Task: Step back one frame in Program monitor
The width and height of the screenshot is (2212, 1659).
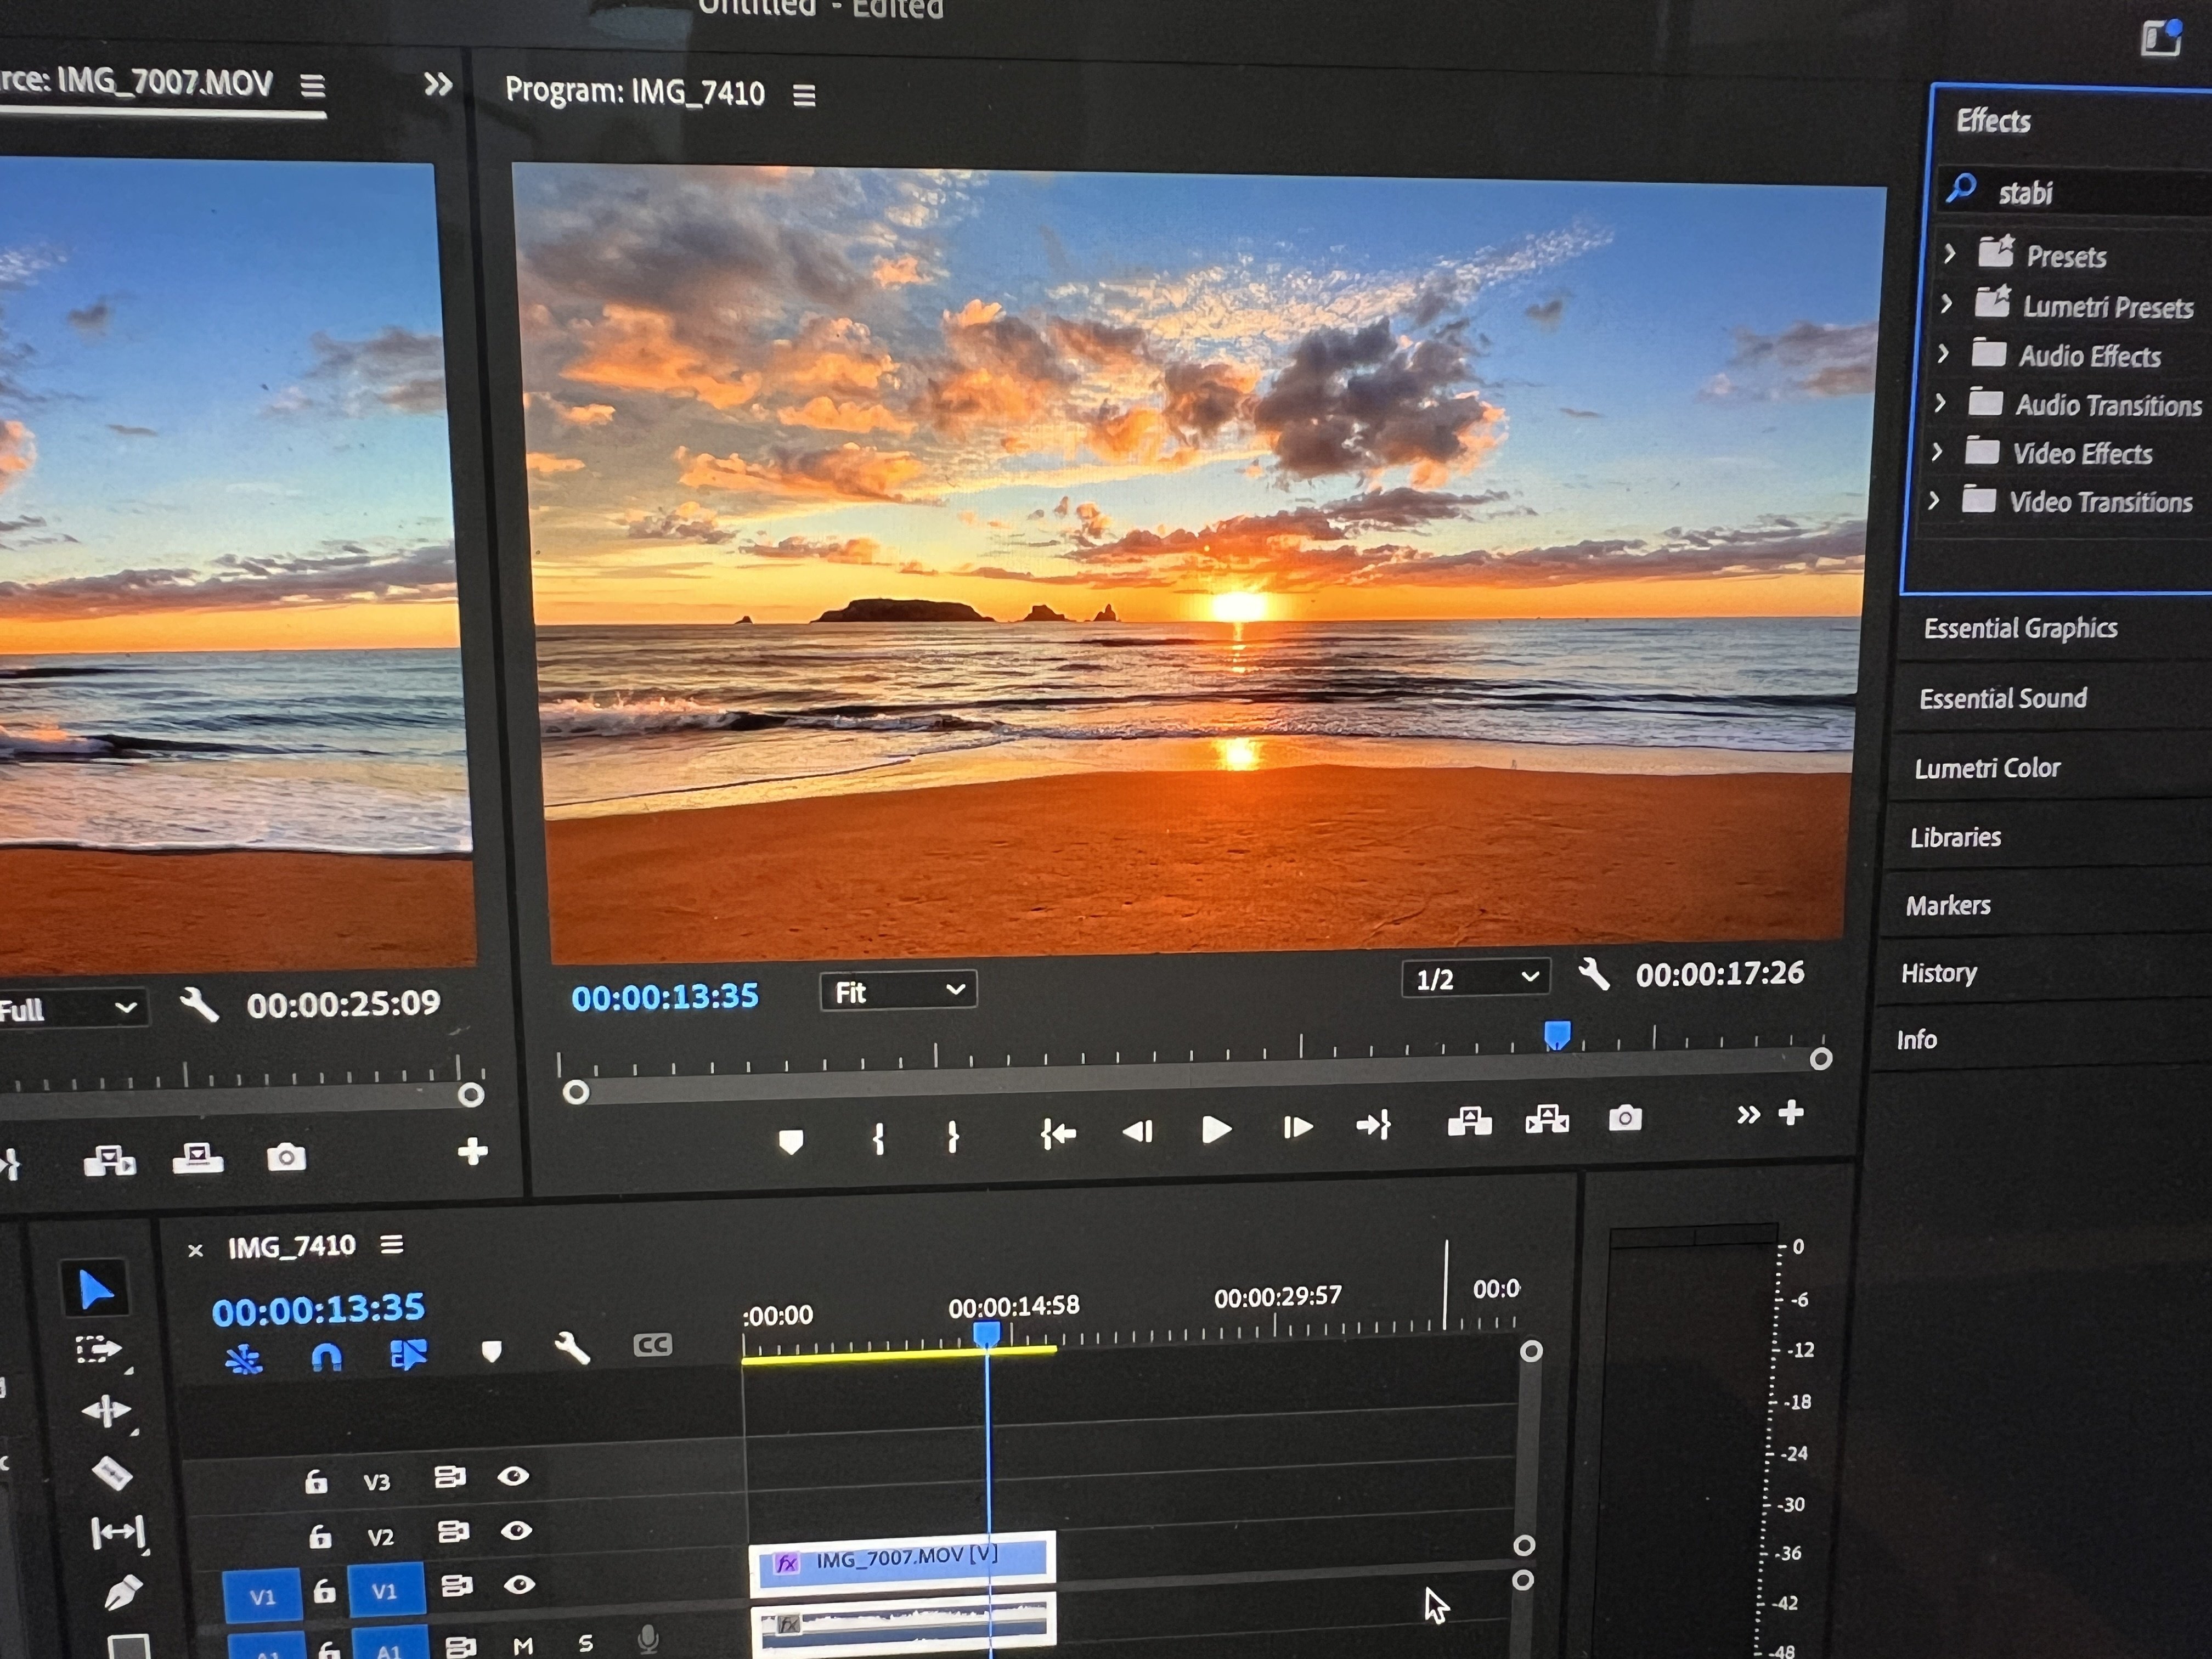Action: click(1138, 1131)
